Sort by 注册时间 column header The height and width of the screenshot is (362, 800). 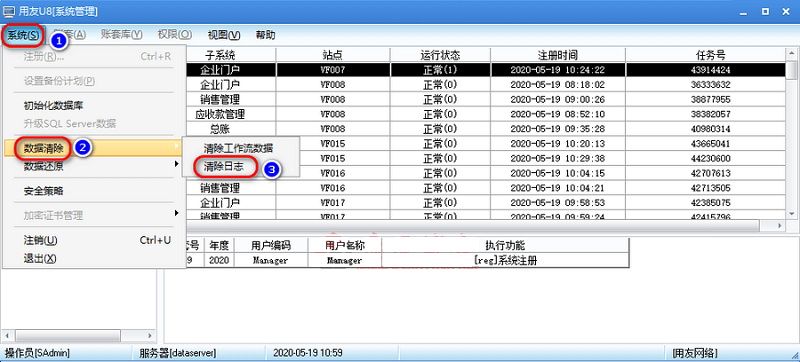[x=558, y=55]
